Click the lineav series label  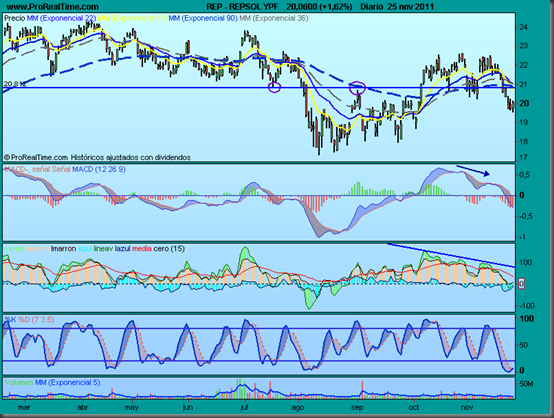(103, 248)
